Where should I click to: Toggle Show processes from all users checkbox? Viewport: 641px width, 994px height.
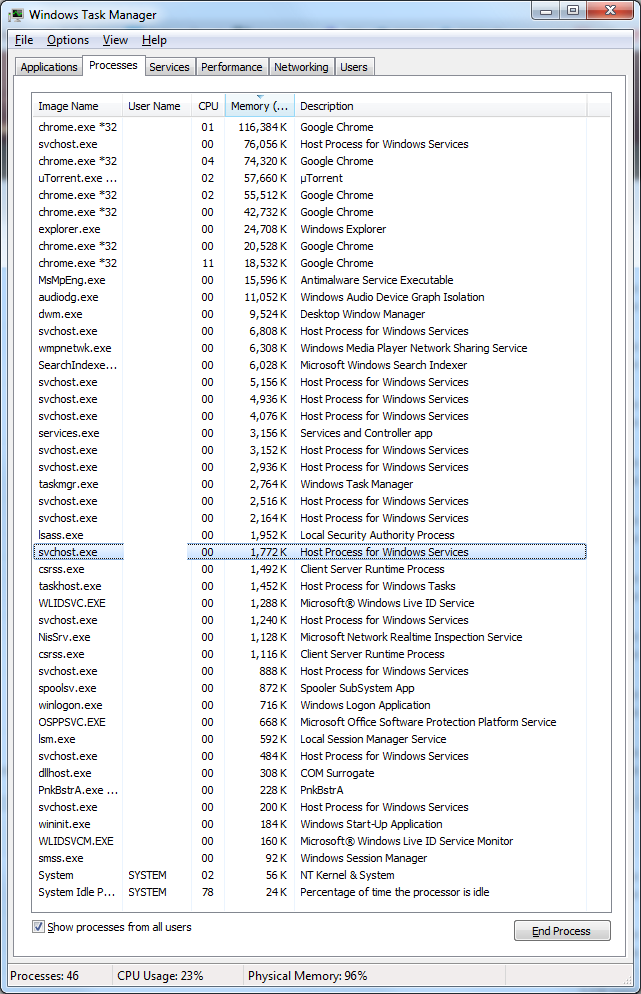pyautogui.click(x=39, y=927)
